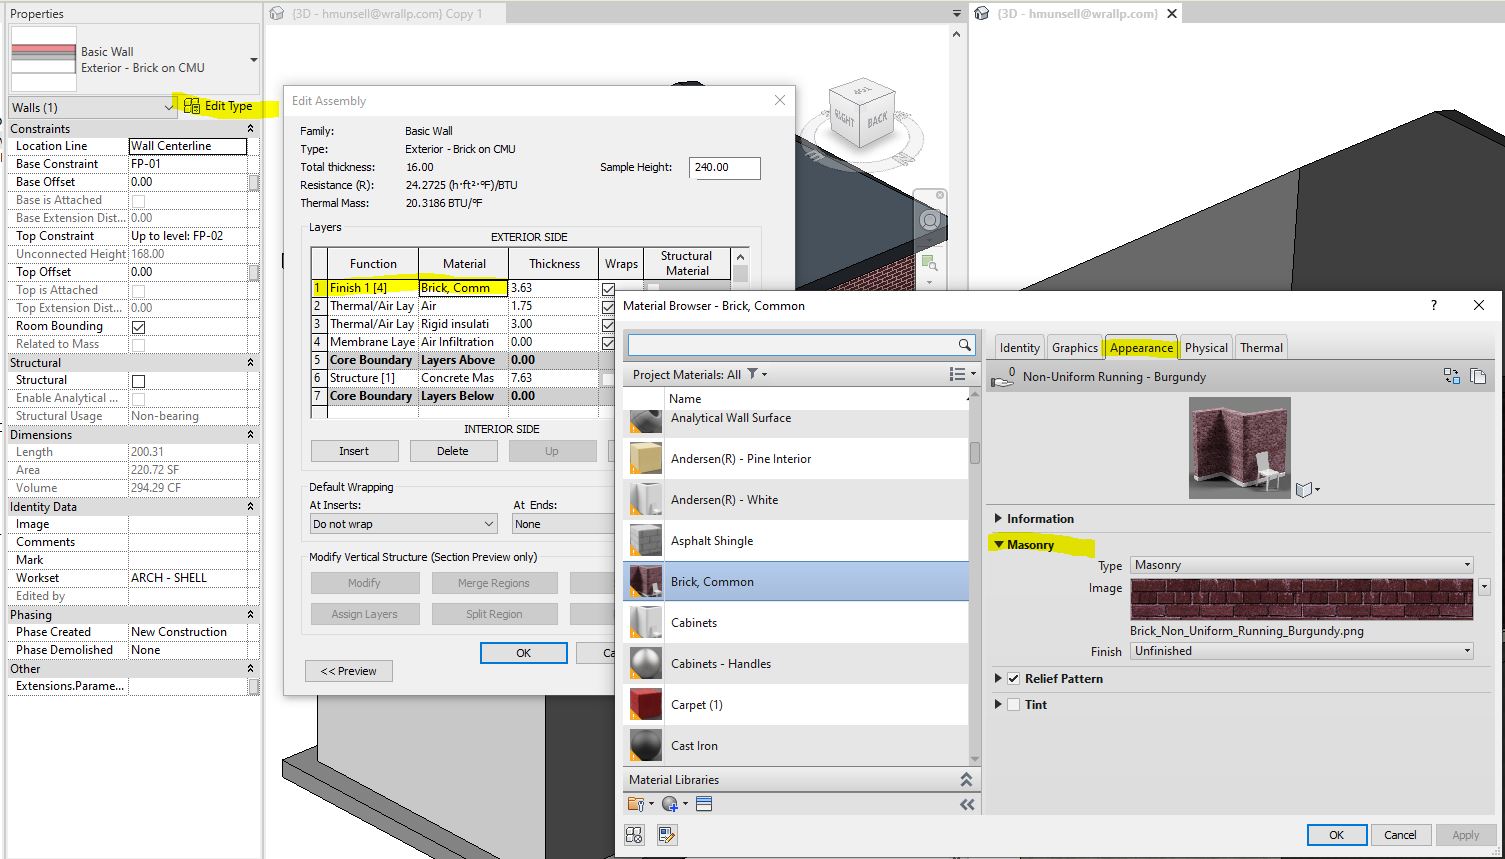Open the library list view icon
The image size is (1505, 859).
click(x=703, y=803)
